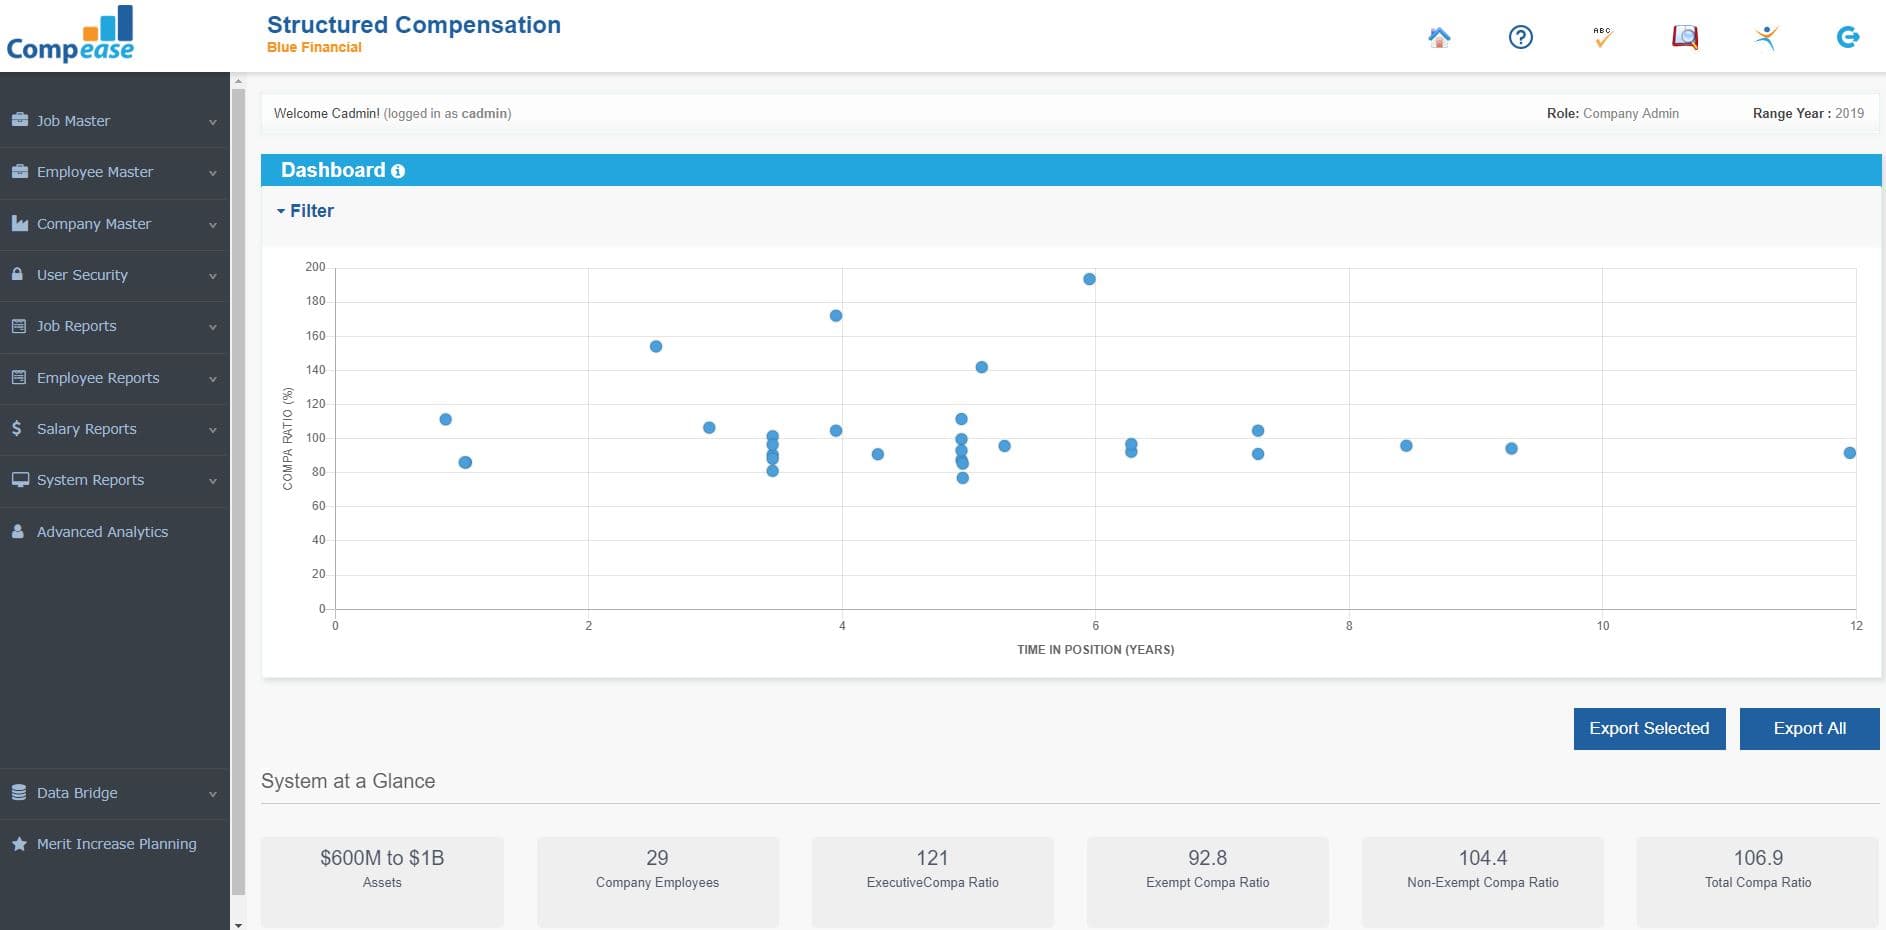
Task: Open the home icon in the header
Action: (1439, 37)
